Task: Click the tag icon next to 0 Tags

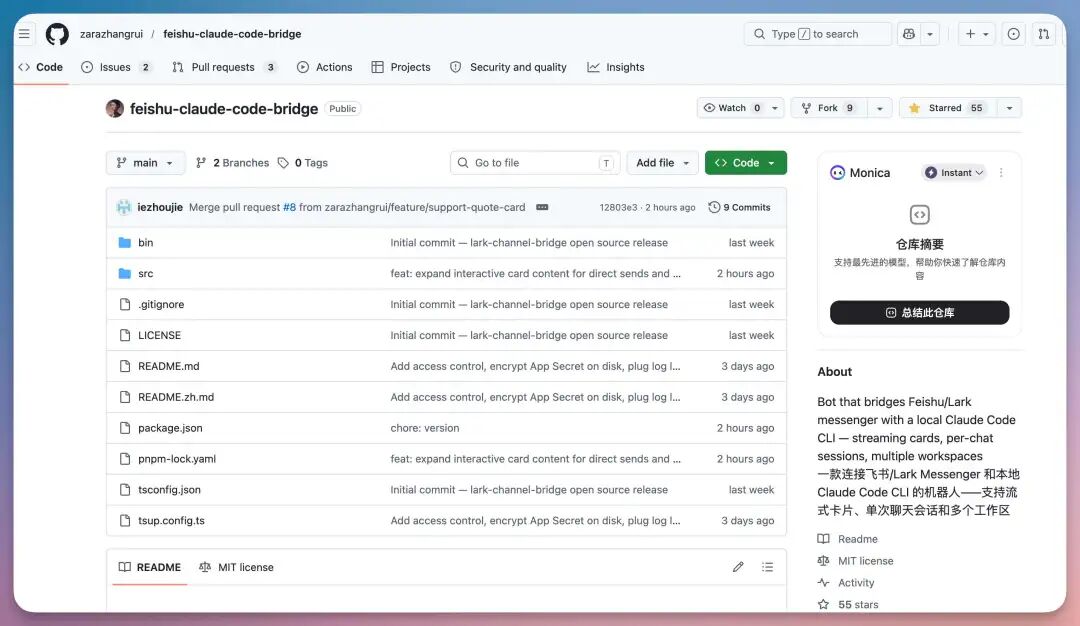Action: coord(283,163)
